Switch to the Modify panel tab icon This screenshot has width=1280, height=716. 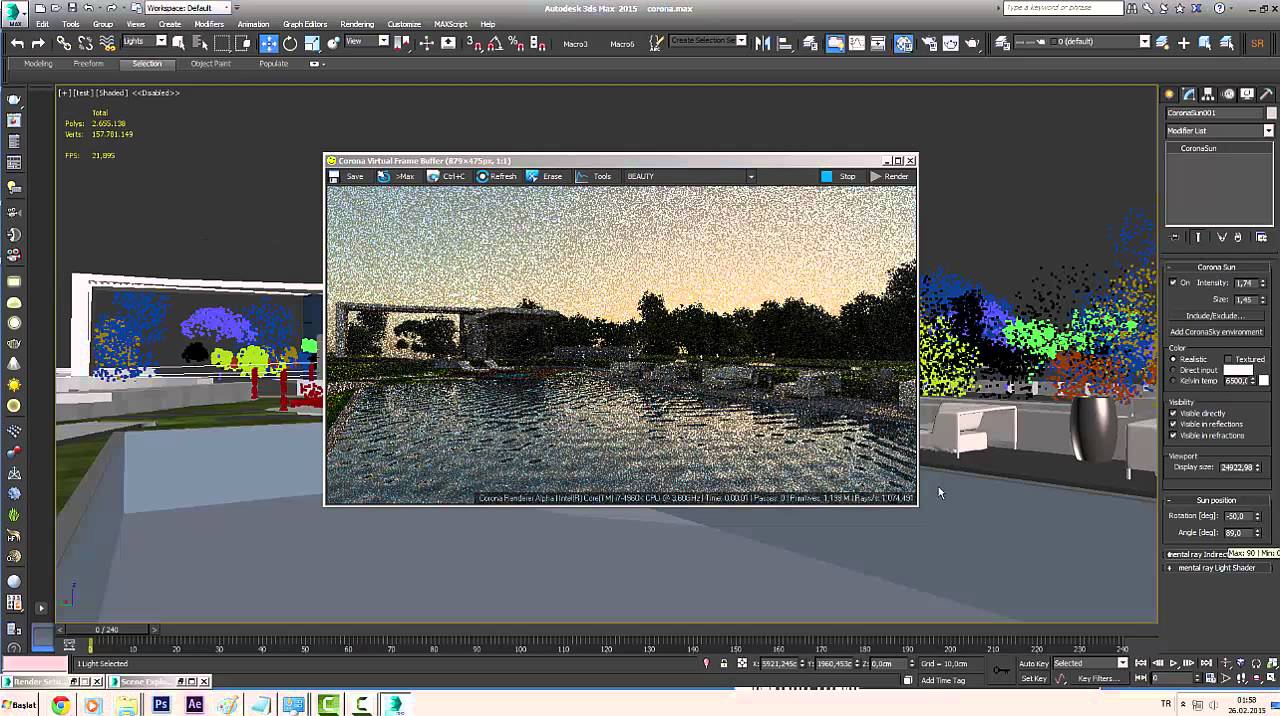pyautogui.click(x=1189, y=94)
